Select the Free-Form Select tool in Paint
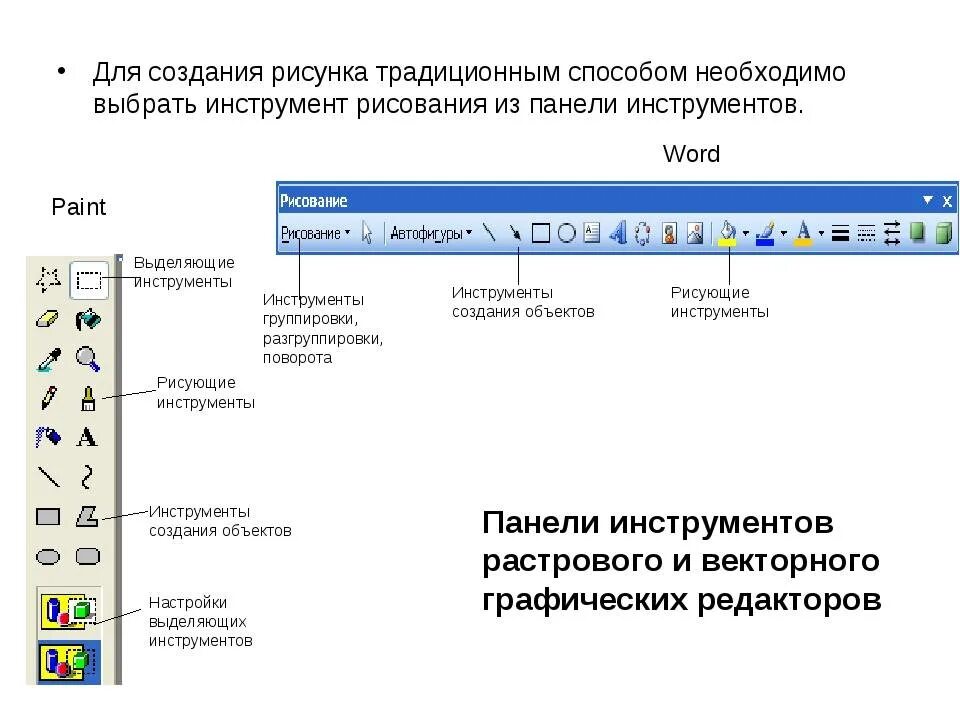Image resolution: width=960 pixels, height=720 pixels. 48,280
